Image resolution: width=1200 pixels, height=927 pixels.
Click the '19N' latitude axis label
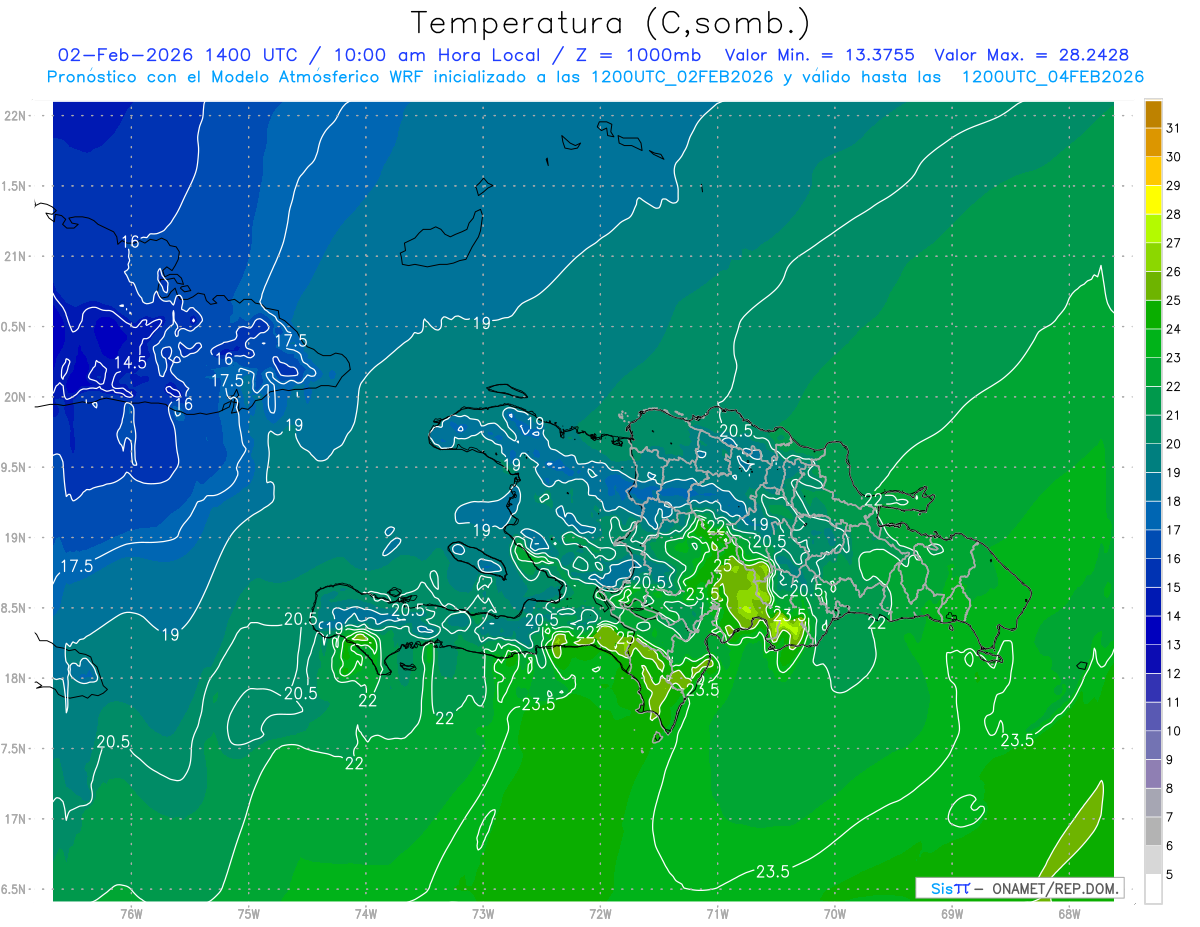[15, 538]
